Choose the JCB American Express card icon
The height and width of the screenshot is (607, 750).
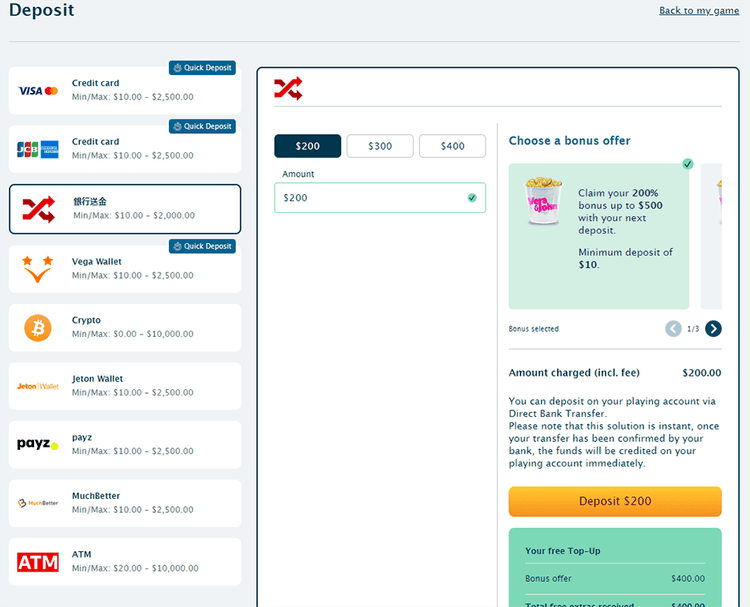pos(38,150)
